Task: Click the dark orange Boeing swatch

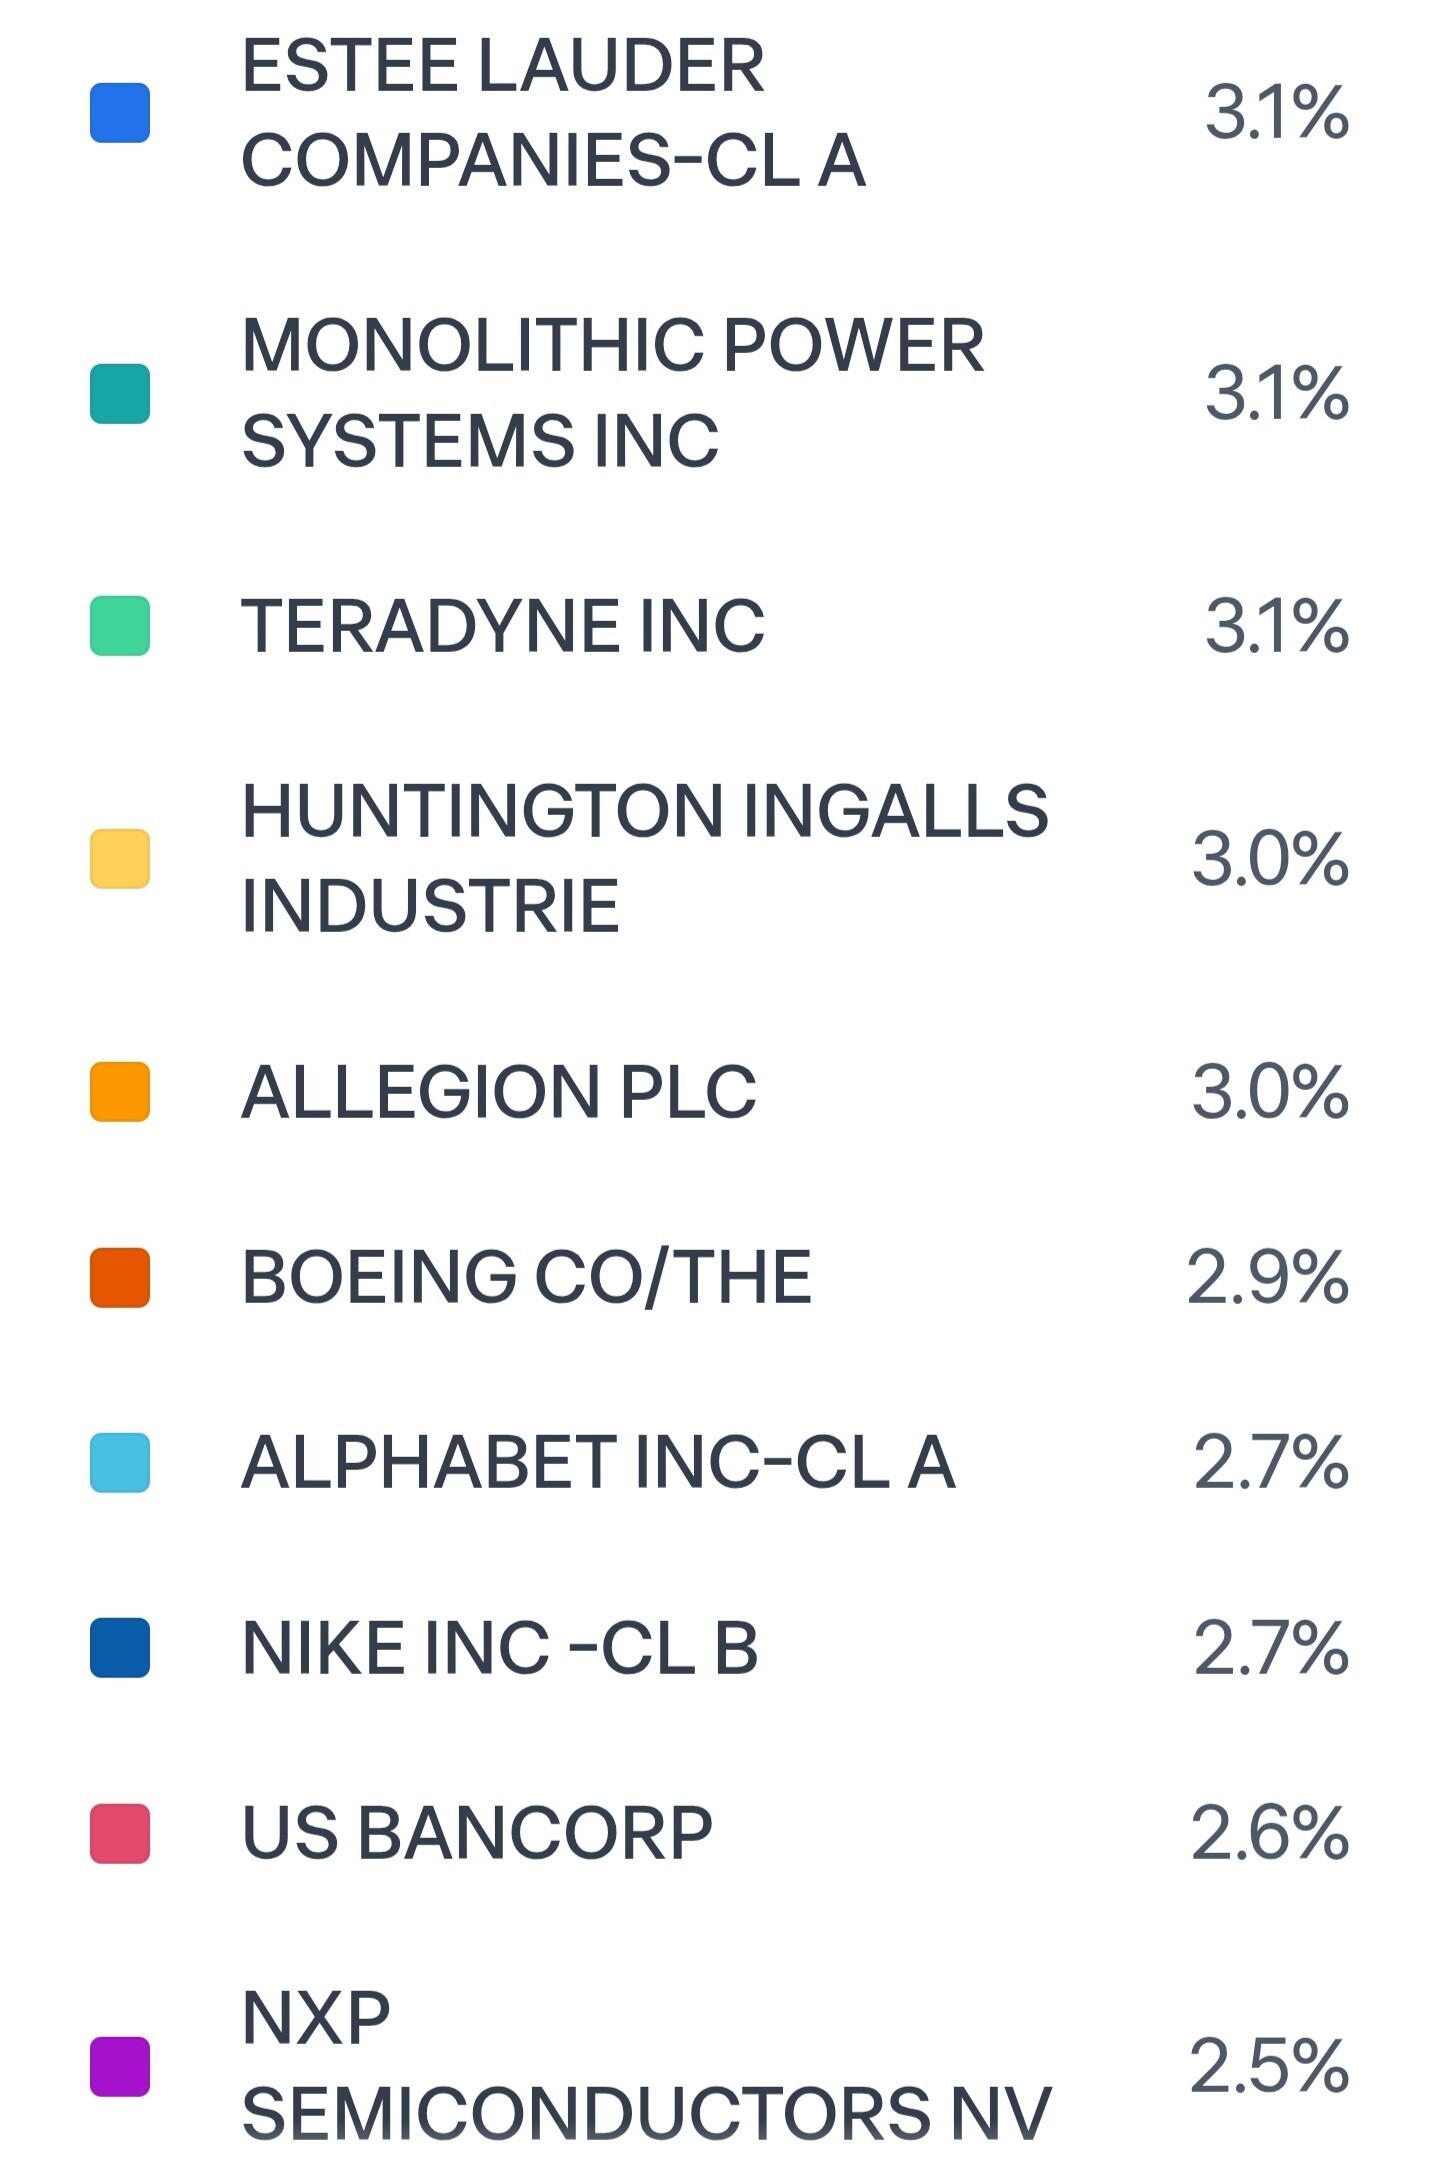Action: [120, 1278]
